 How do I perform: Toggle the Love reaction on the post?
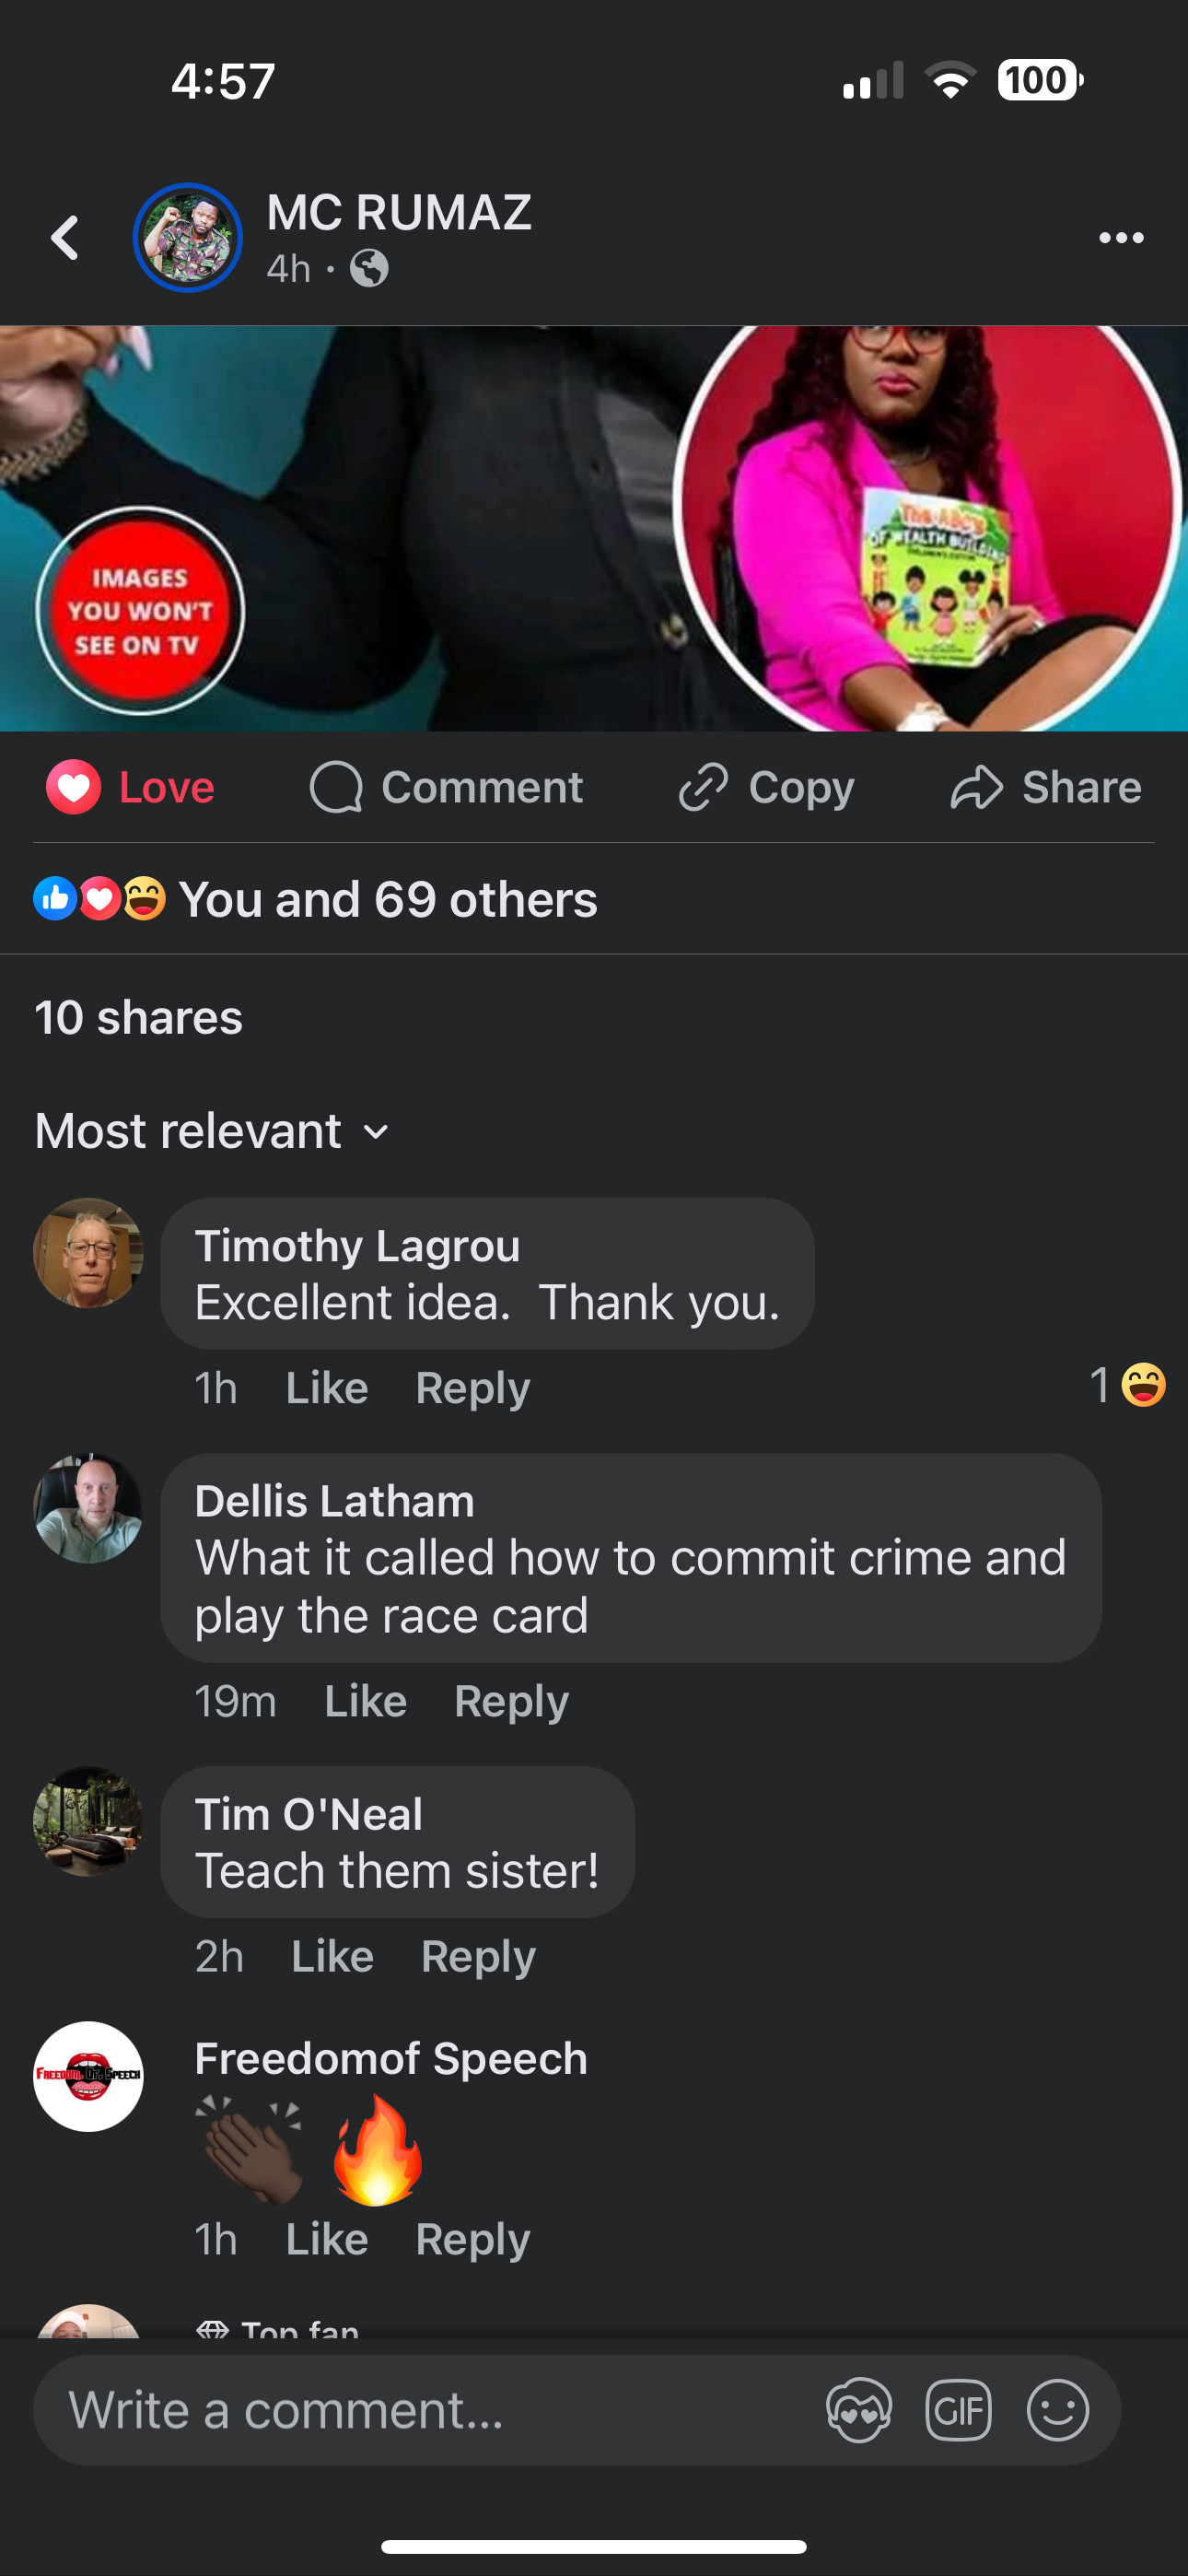(130, 787)
